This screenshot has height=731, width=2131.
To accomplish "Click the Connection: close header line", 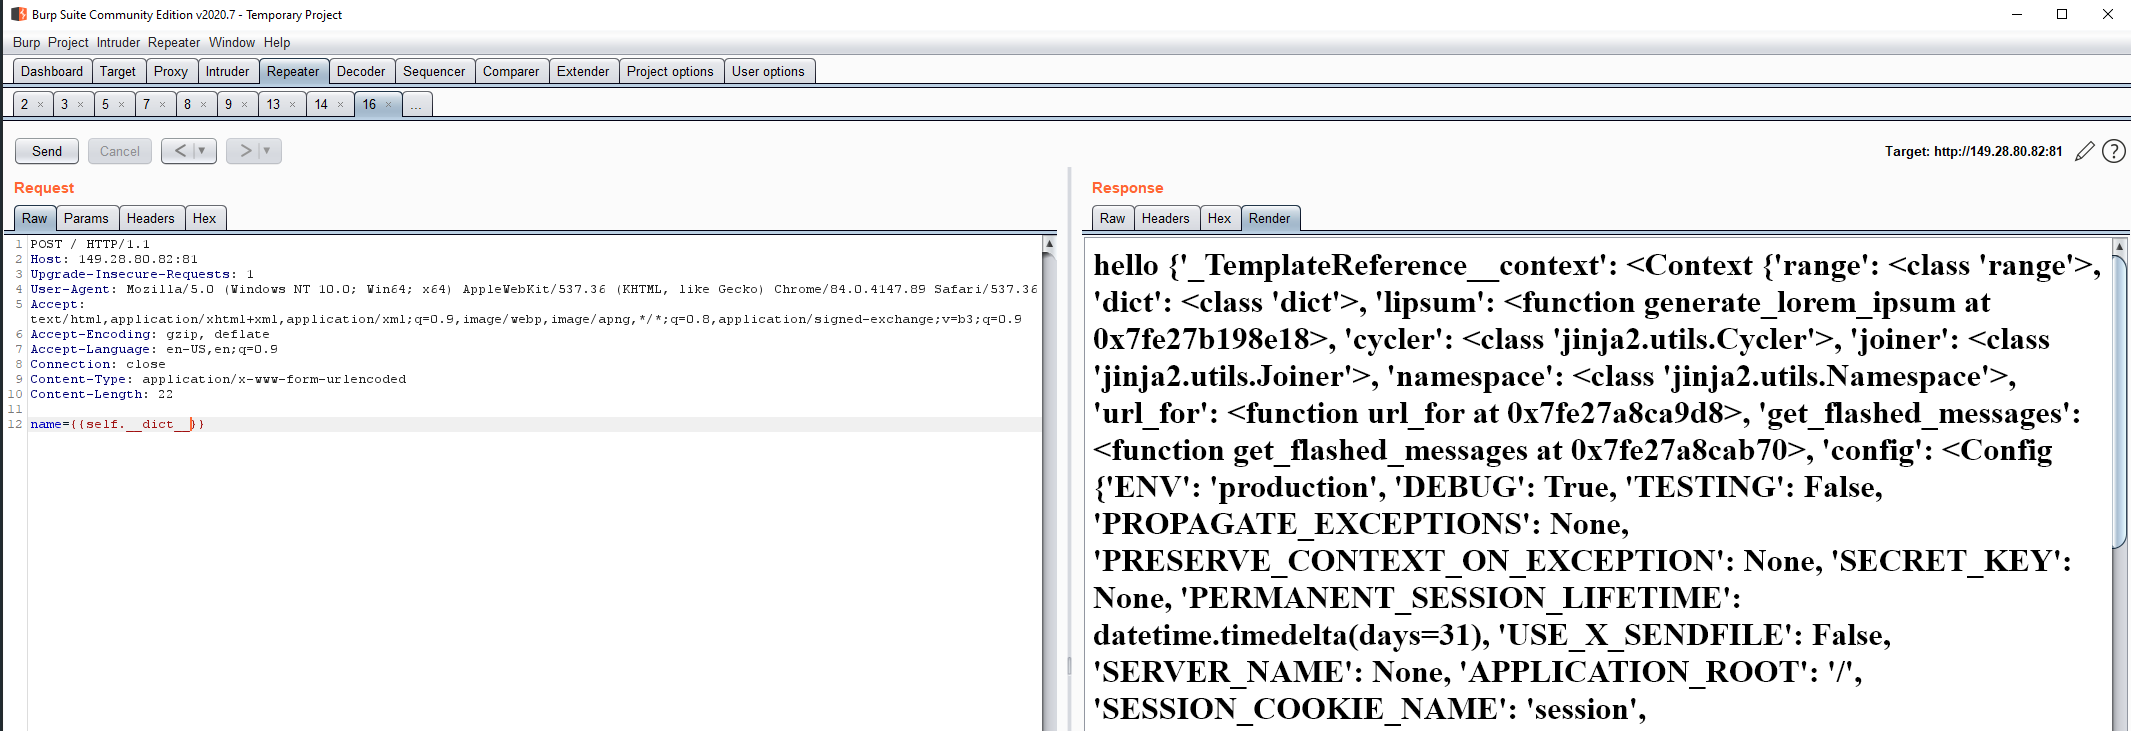I will point(98,364).
